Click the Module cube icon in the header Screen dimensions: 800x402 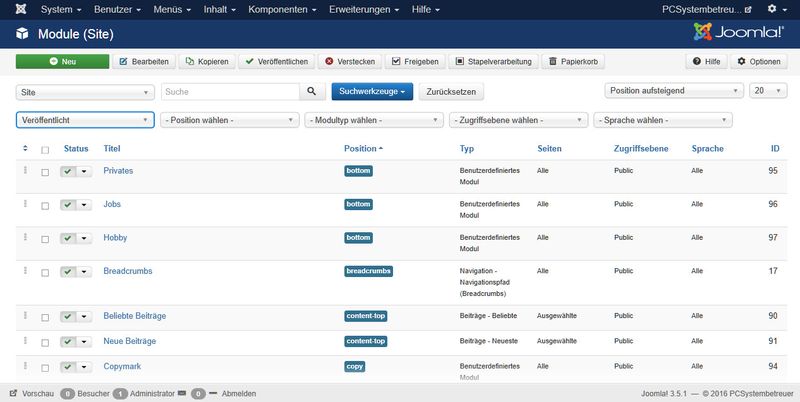click(22, 34)
